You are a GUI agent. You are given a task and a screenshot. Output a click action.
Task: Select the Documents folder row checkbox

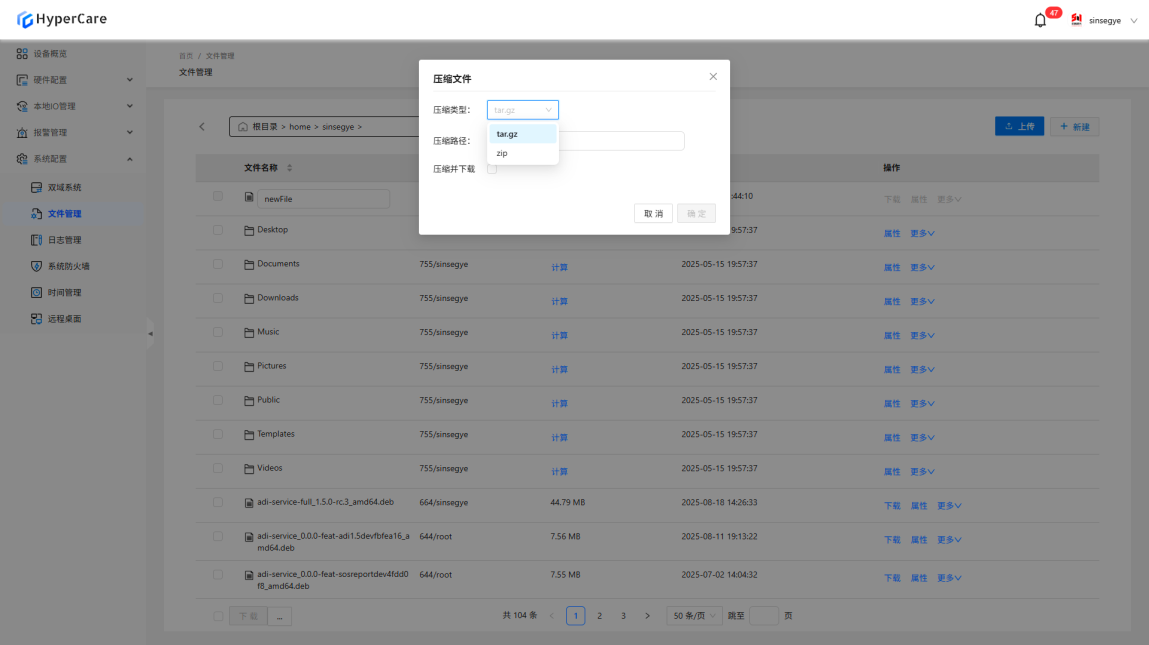click(x=218, y=264)
